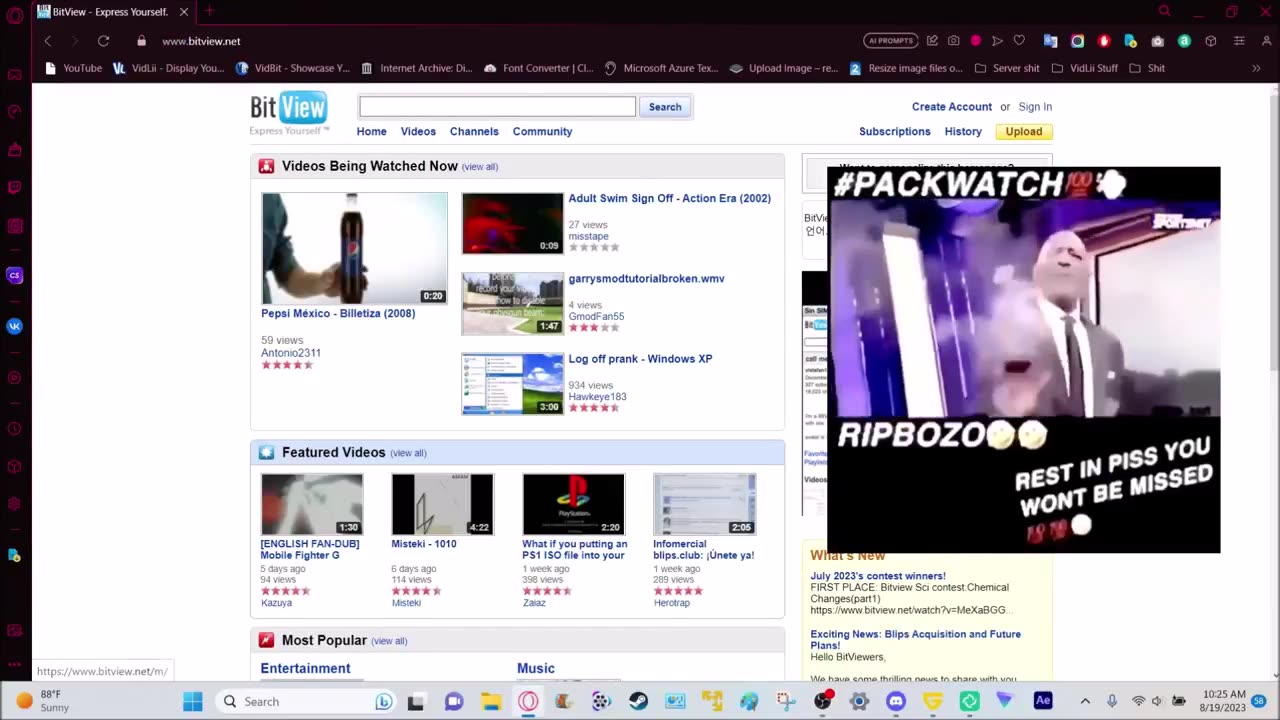This screenshot has height=720, width=1280.
Task: Go to the Community menu item
Action: click(x=542, y=131)
